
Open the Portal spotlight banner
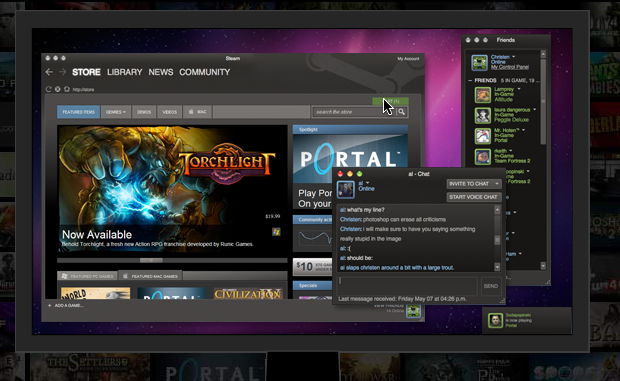(350, 158)
